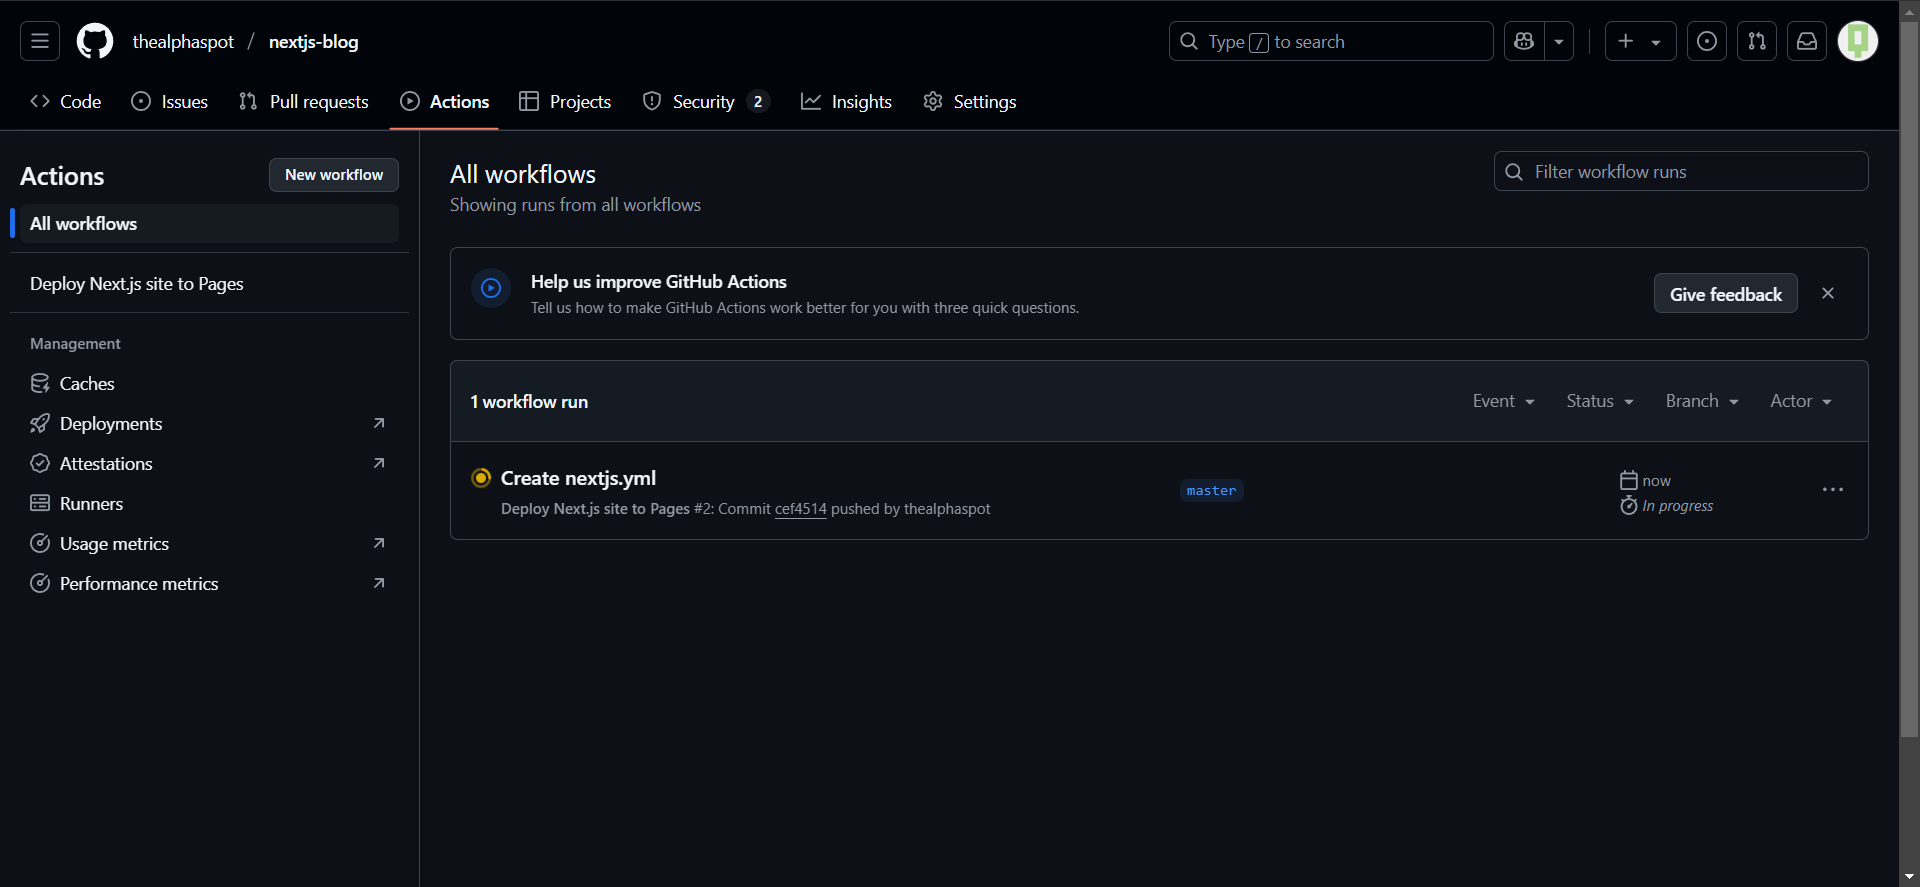Switch to the Issues tab

[170, 101]
